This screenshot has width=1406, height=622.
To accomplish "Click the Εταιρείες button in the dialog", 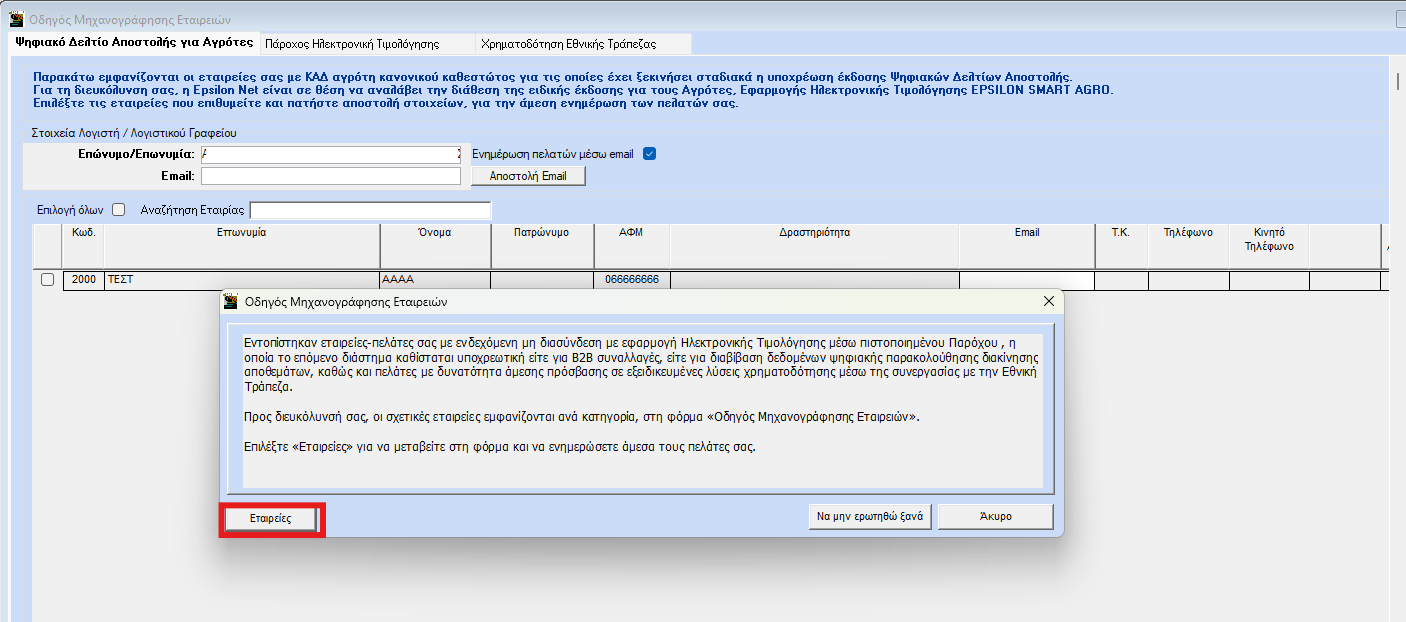I will pyautogui.click(x=270, y=519).
